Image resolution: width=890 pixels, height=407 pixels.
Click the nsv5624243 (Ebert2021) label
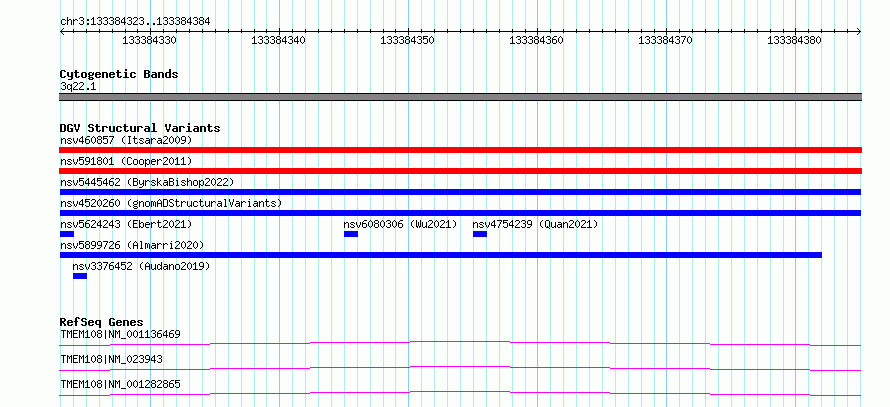(x=126, y=224)
